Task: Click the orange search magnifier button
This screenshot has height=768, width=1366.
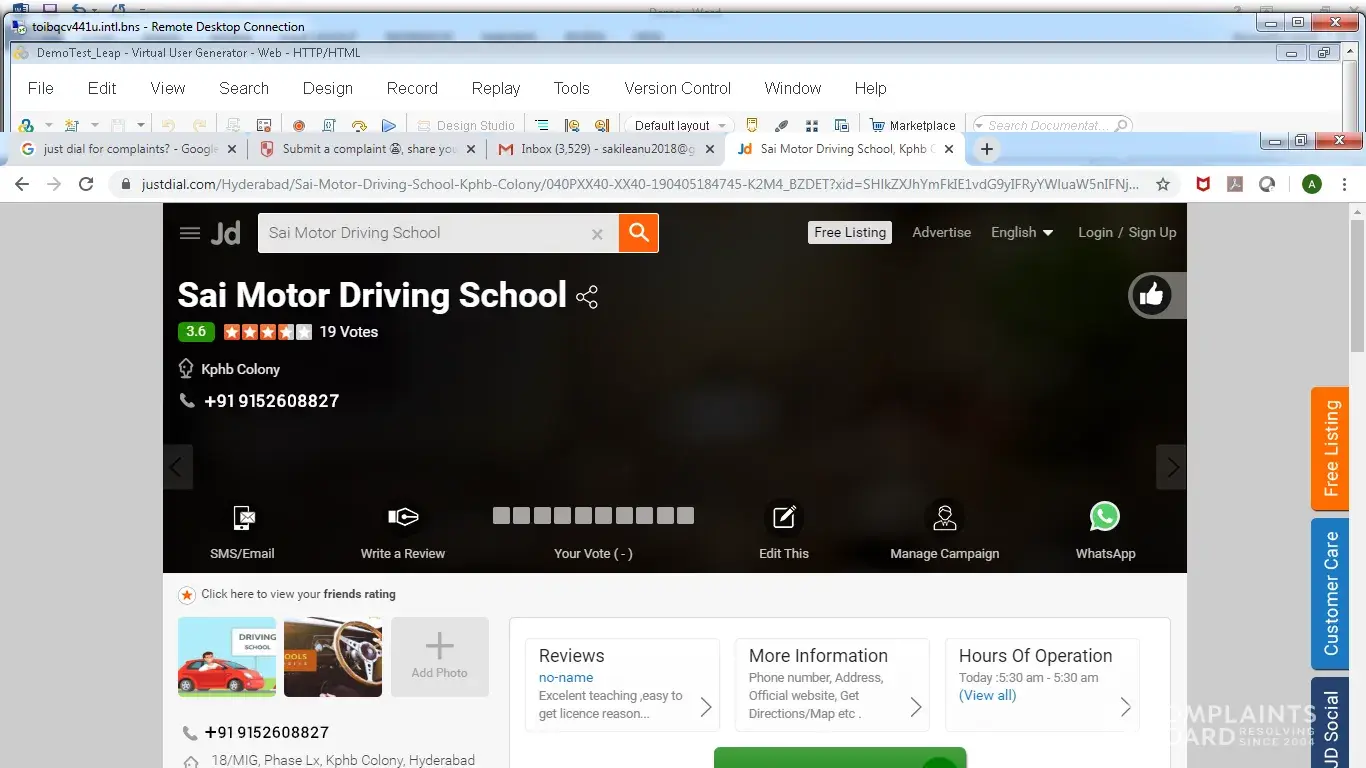Action: pos(638,233)
